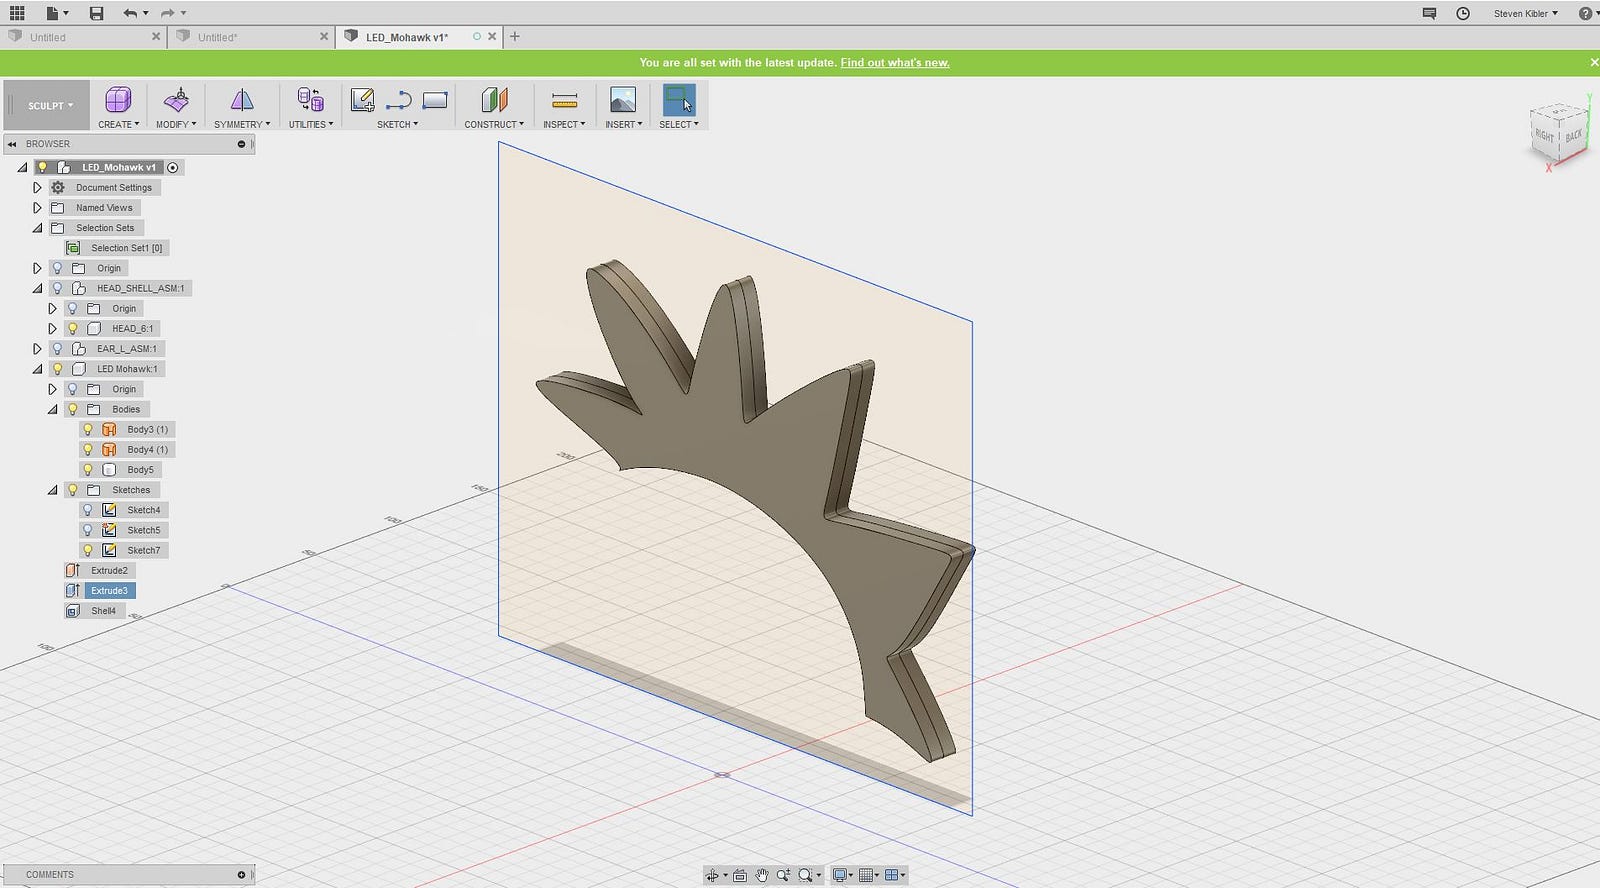Activate LED_Mohawk v1 root radio button
The image size is (1600, 888).
click(173, 167)
